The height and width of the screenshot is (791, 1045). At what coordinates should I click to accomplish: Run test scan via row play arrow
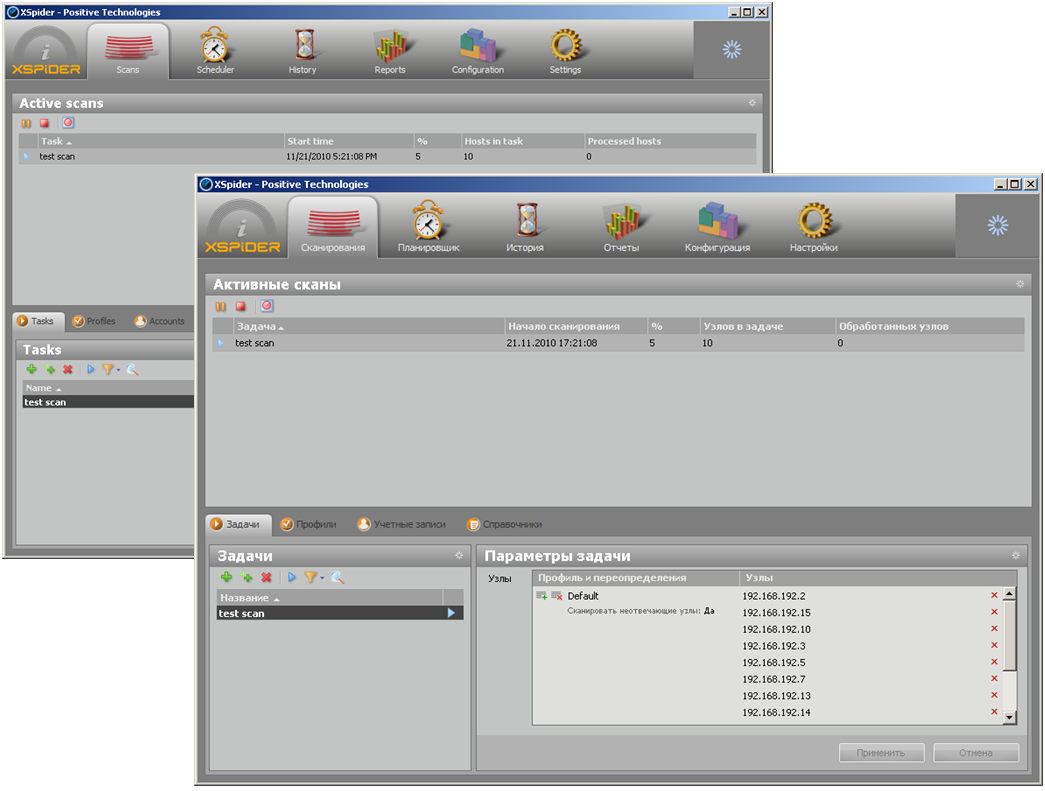click(x=451, y=613)
